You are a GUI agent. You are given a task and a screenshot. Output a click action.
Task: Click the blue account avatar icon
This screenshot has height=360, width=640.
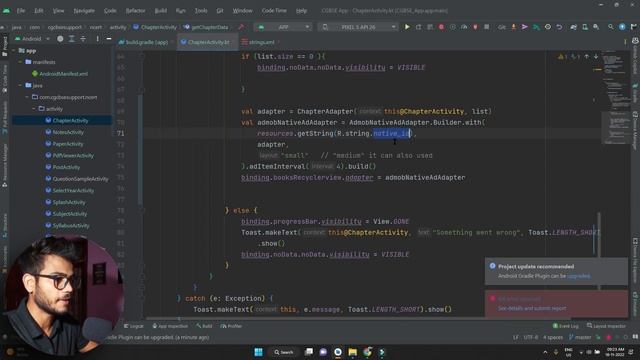click(622, 27)
